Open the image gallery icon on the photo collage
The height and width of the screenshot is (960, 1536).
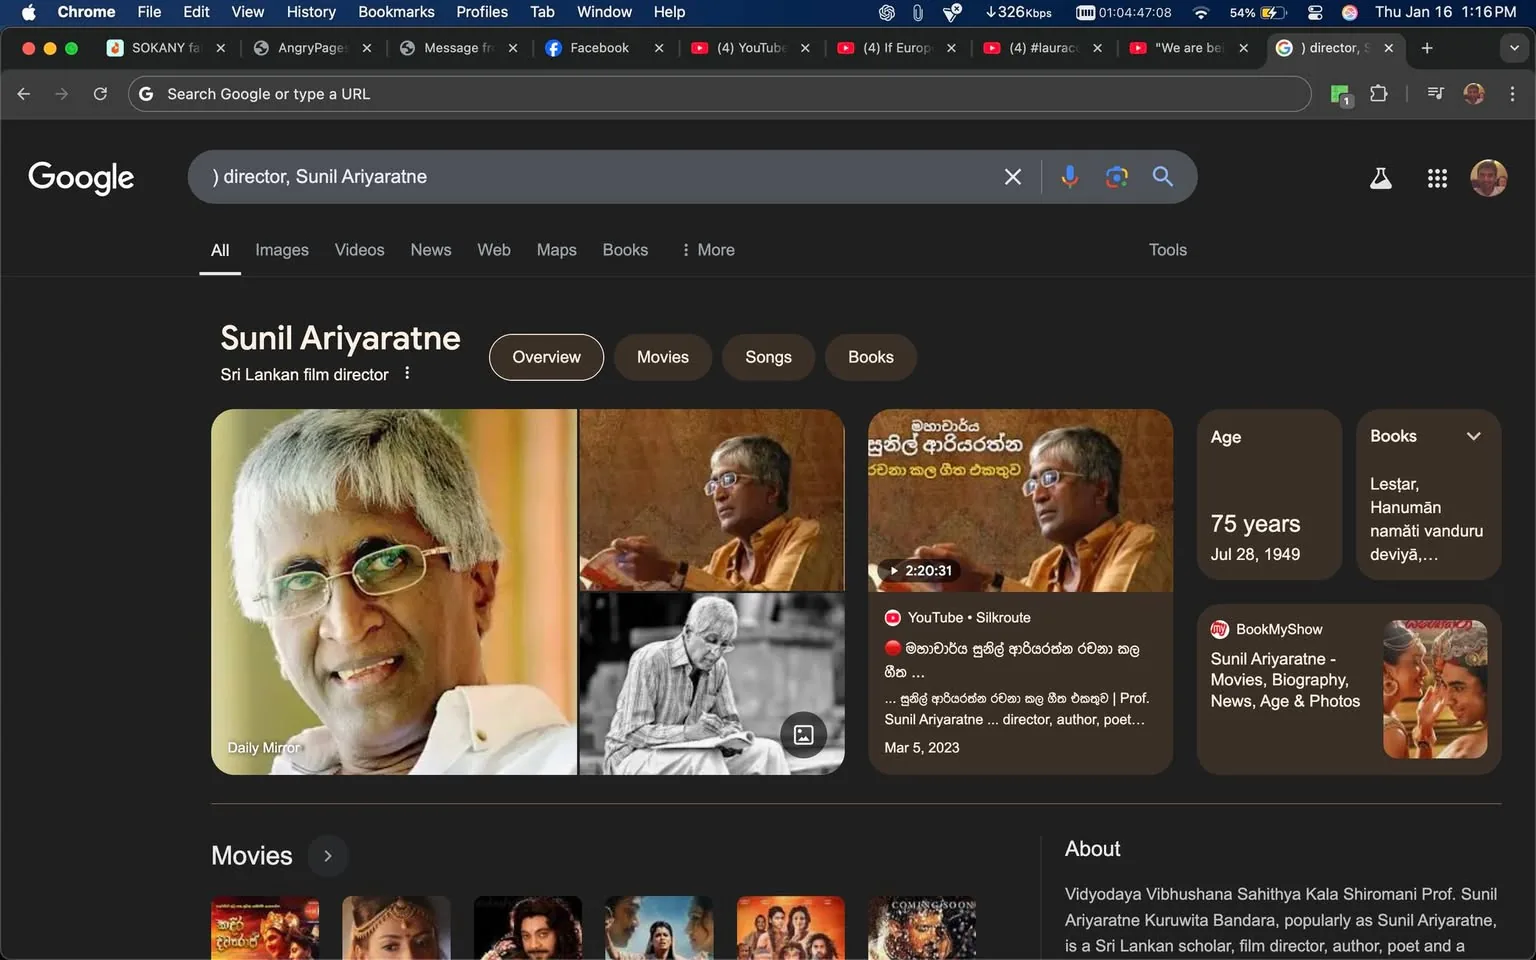[803, 734]
